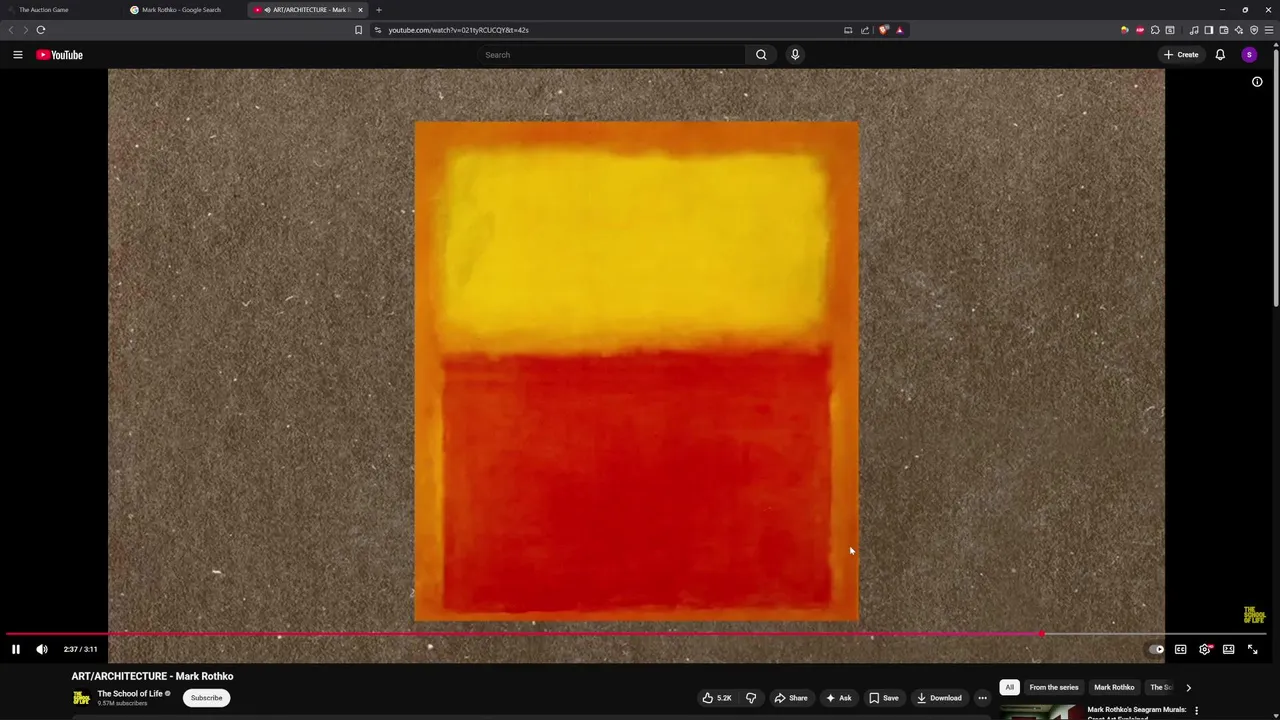Select the All filter chip
Screen dimensions: 1280x720
click(1009, 687)
